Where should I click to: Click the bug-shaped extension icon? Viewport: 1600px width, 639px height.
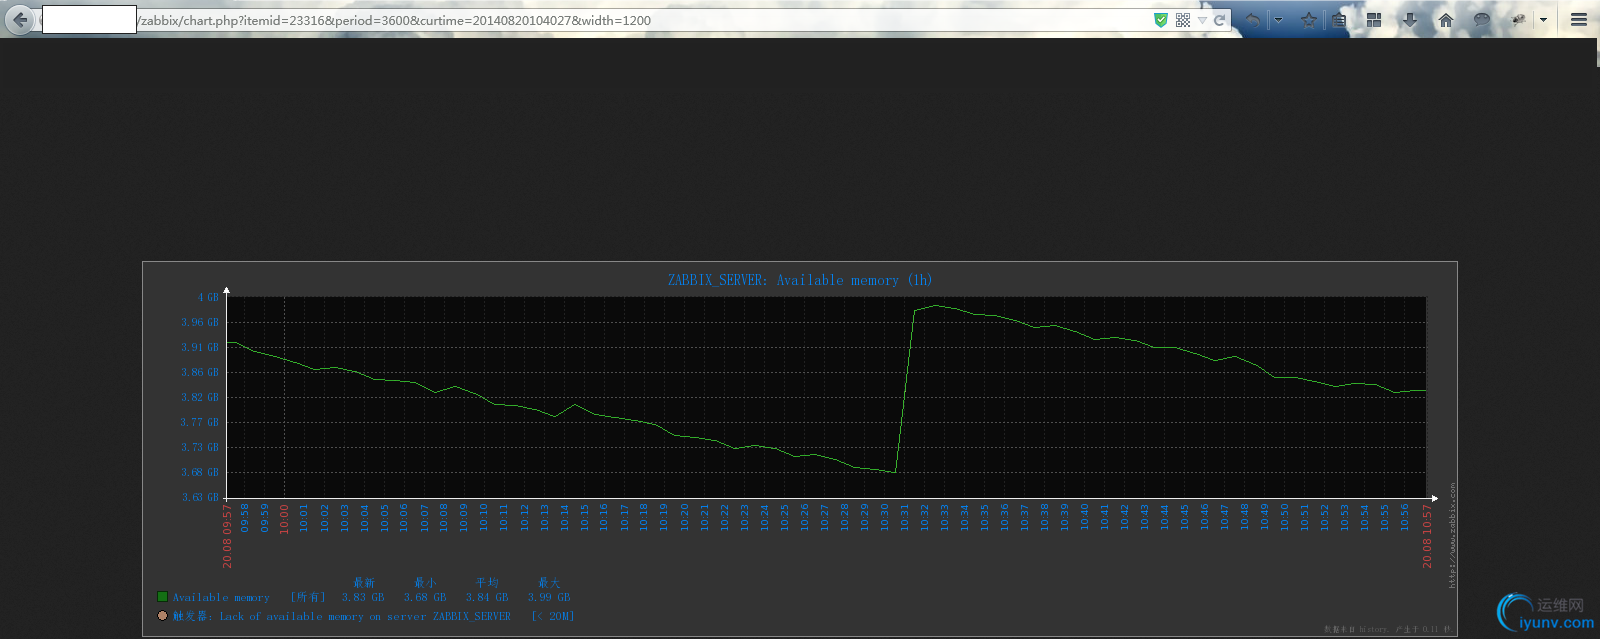1518,20
